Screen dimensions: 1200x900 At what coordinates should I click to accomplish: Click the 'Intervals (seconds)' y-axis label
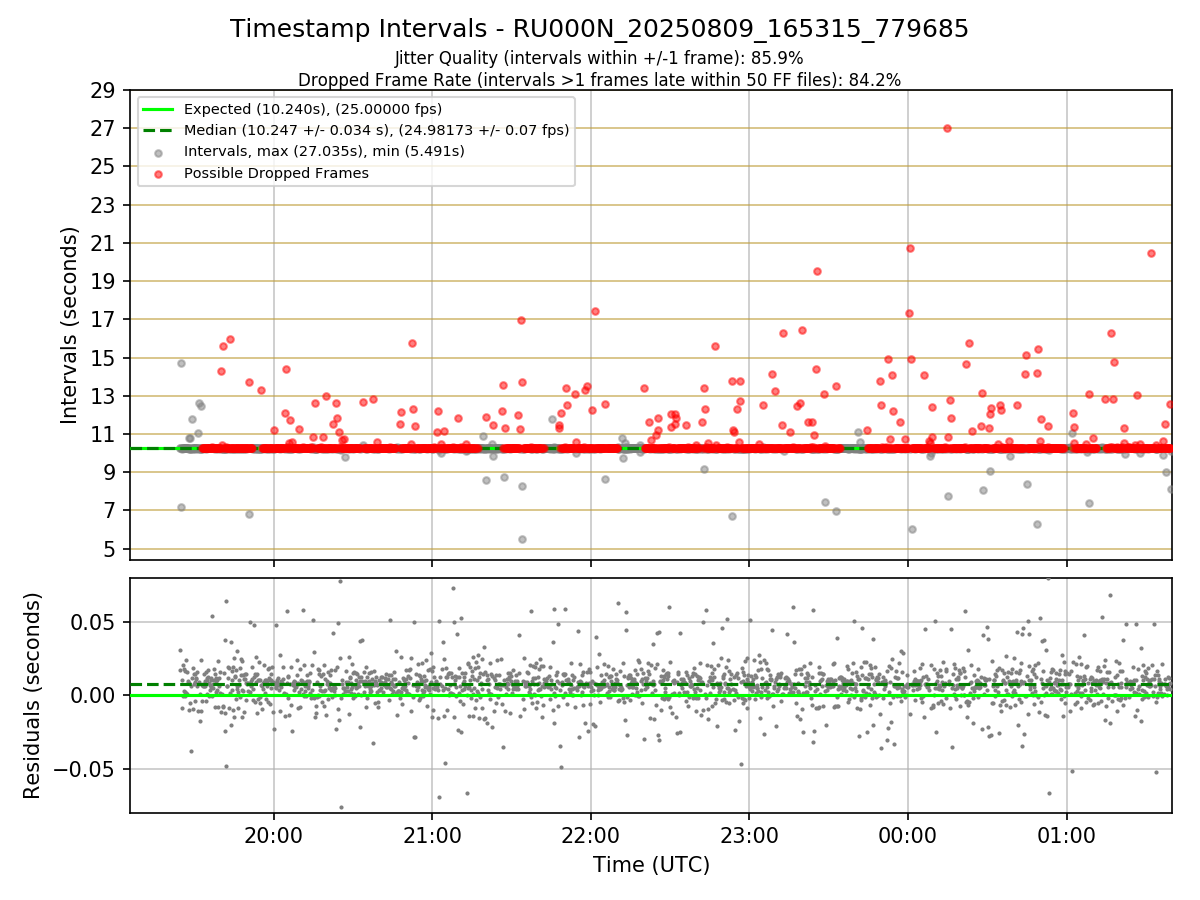[x=70, y=325]
